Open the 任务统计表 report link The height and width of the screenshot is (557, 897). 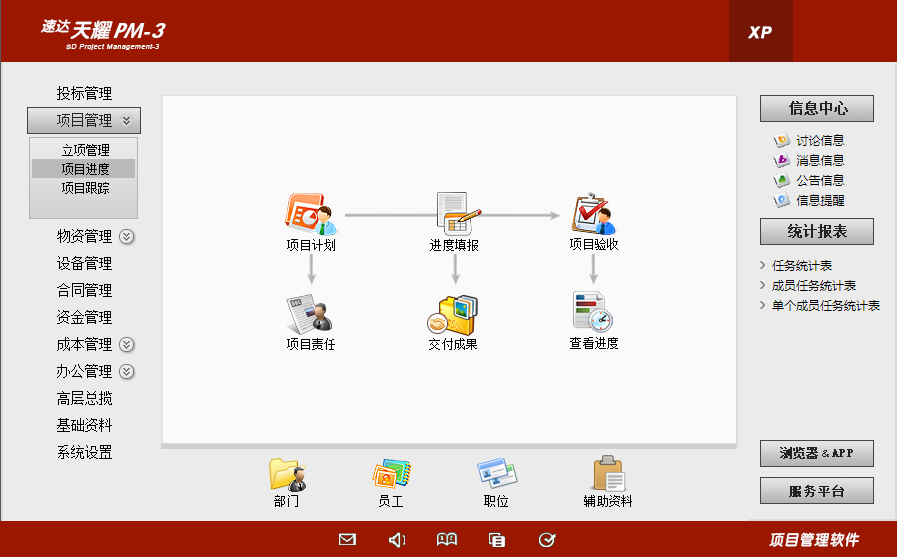tap(802, 266)
